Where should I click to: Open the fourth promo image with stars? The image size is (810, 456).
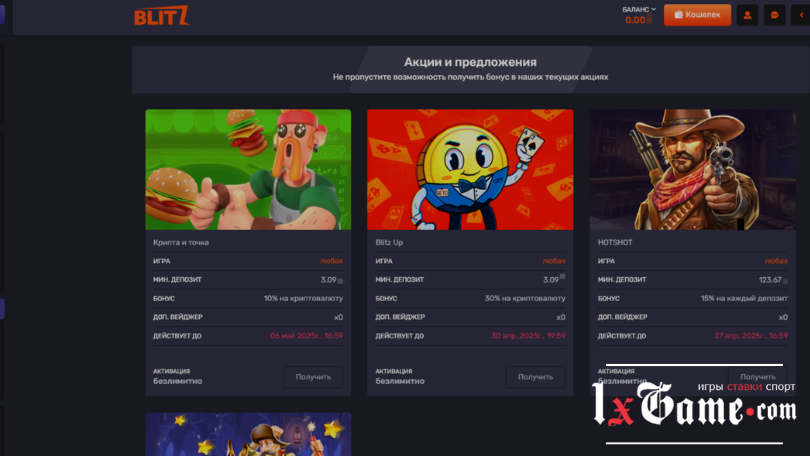[248, 434]
